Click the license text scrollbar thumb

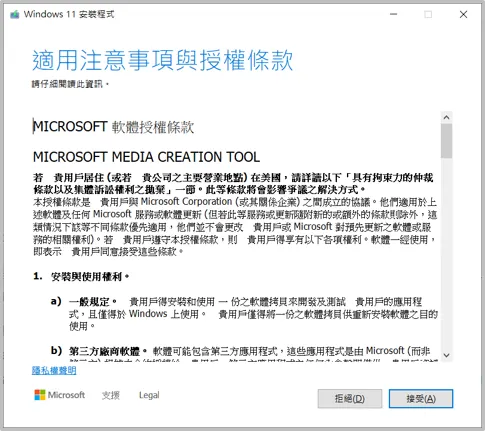point(446,141)
